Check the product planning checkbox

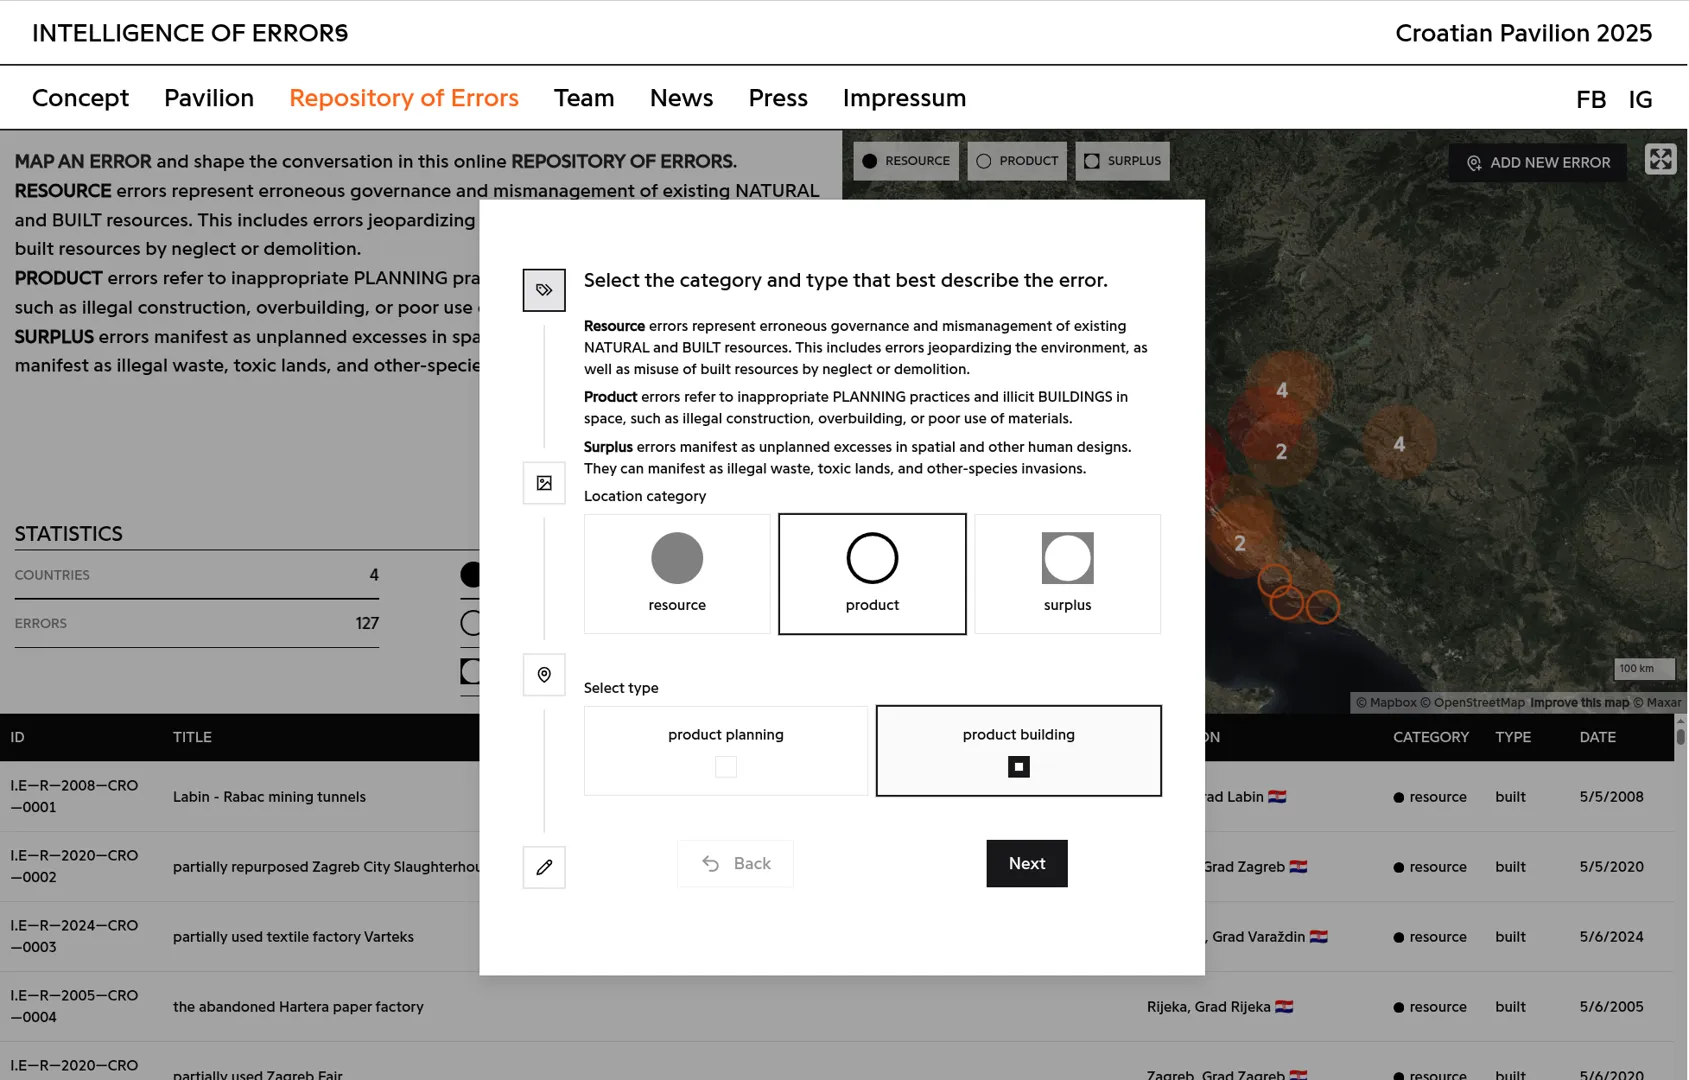click(726, 767)
